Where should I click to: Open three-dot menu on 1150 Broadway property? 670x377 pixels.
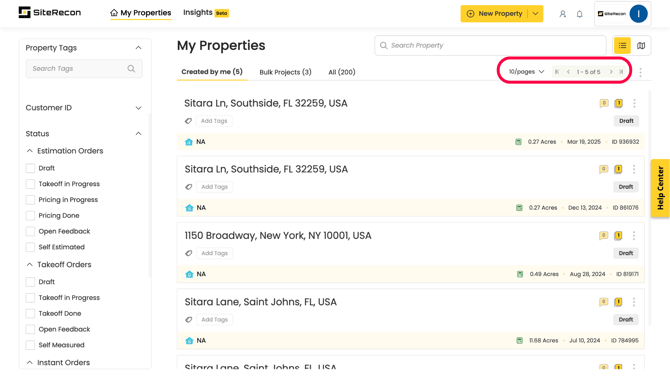point(634,236)
